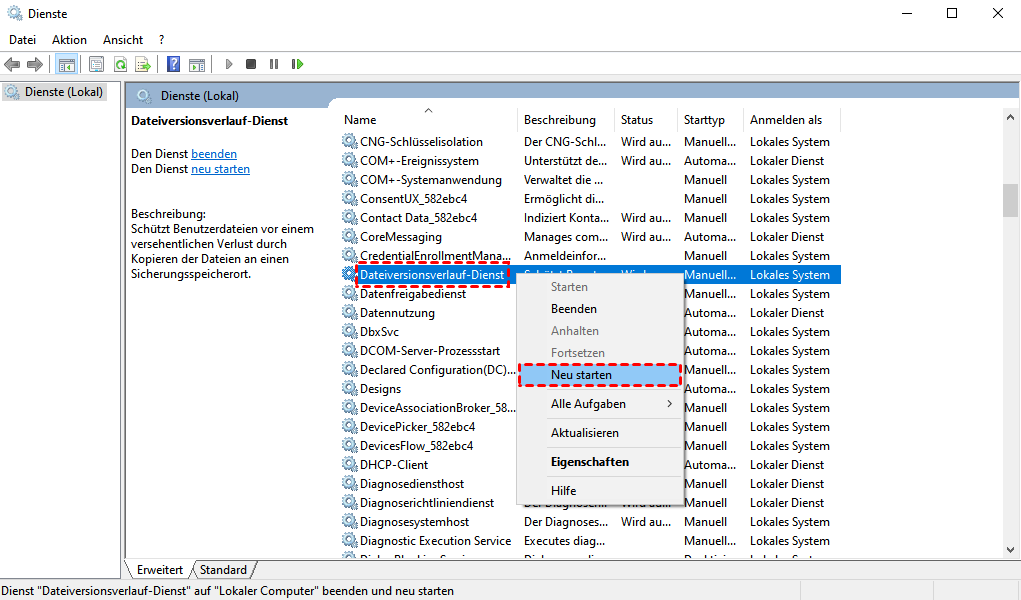This screenshot has height=600, width=1021.
Task: Click the blue Help question mark icon
Action: coord(173,64)
